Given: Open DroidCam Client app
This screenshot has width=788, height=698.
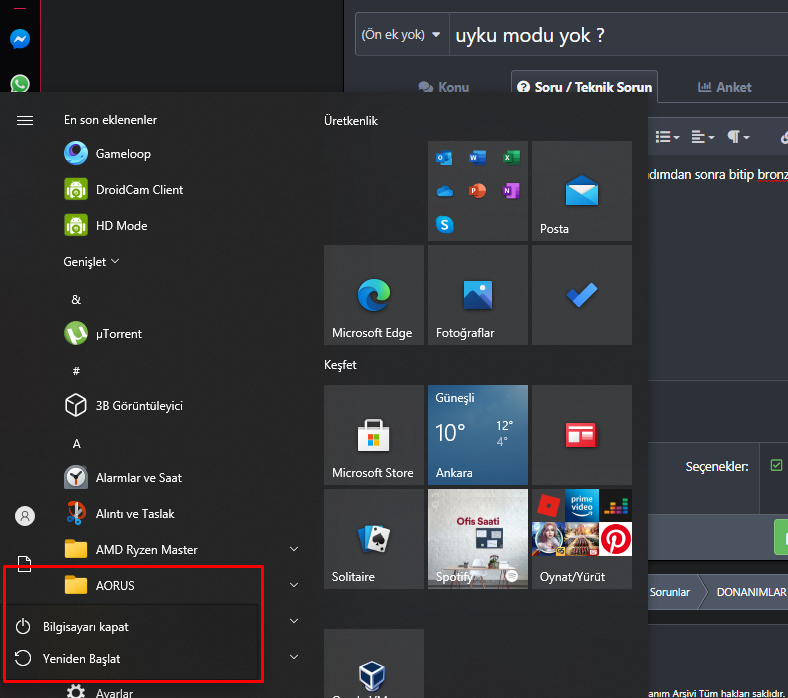Looking at the screenshot, I should click(x=123, y=189).
